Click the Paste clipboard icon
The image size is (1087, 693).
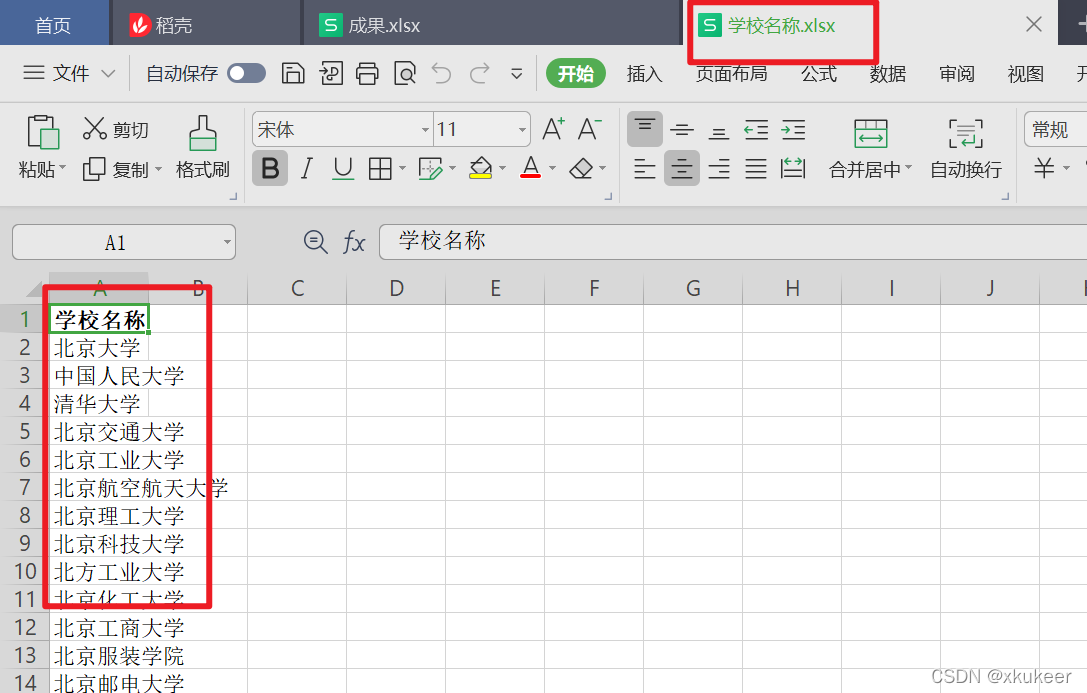pyautogui.click(x=42, y=132)
